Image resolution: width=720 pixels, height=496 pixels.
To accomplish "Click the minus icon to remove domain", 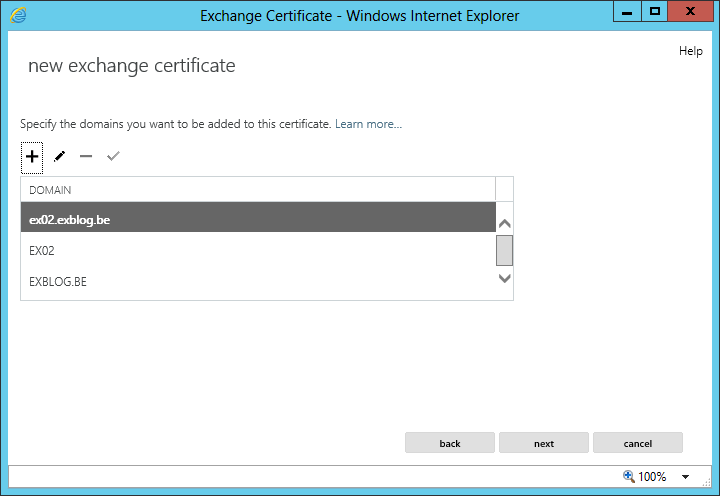I will [x=86, y=157].
